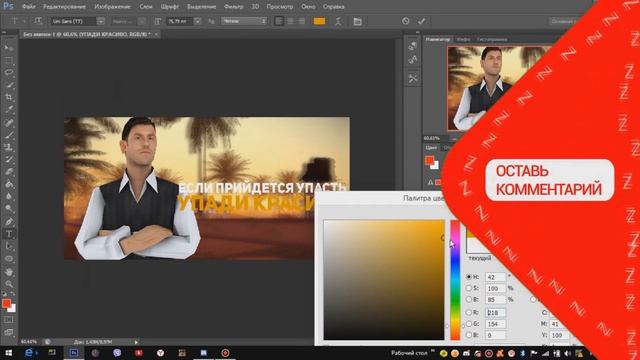Select the S saturation radio button
Image resolution: width=640 pixels, height=360 pixels.
pyautogui.click(x=469, y=288)
